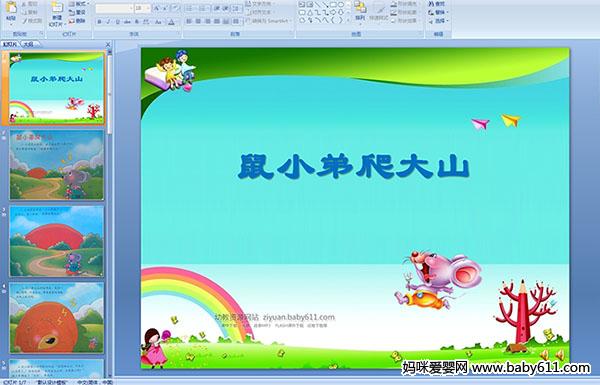Screen dimensions: 600x385
Task: Click the Find icon in editing group
Action: click(437, 4)
